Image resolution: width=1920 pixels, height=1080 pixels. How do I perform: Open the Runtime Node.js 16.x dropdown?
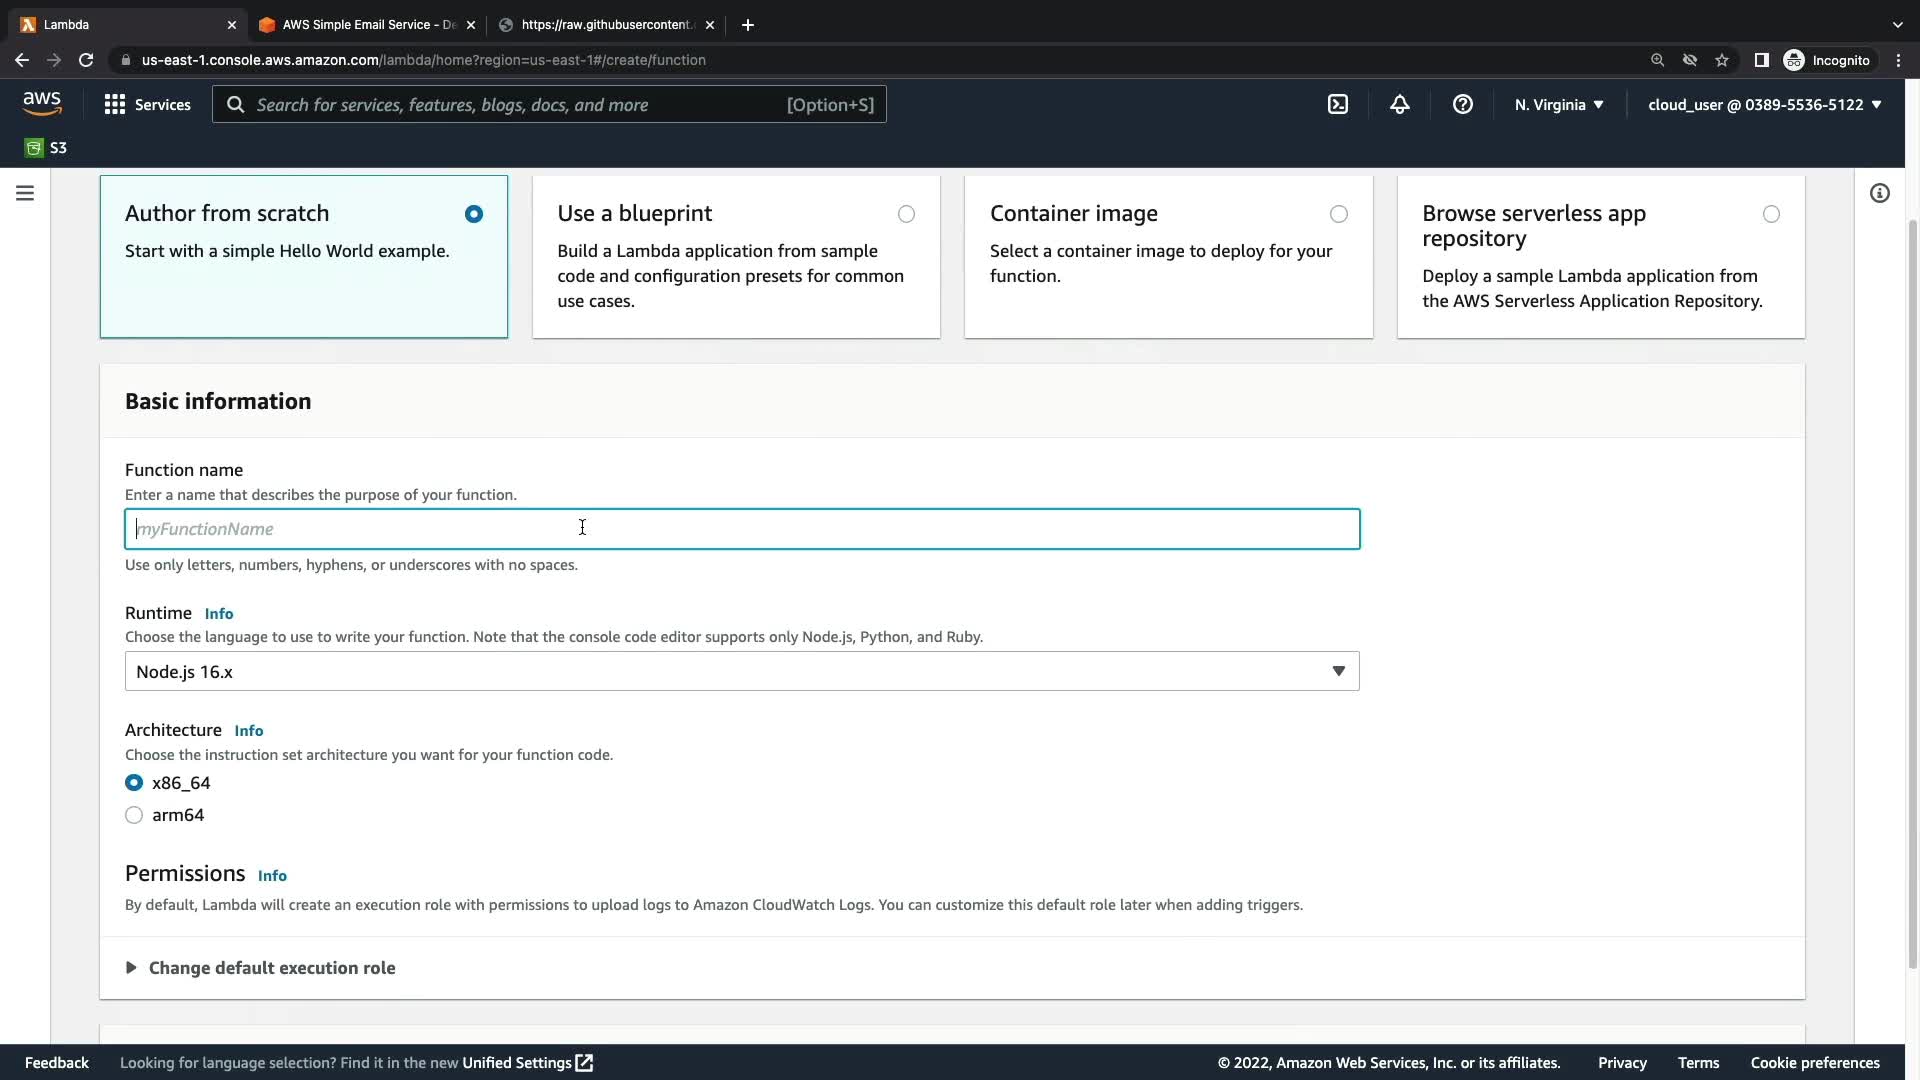[741, 671]
